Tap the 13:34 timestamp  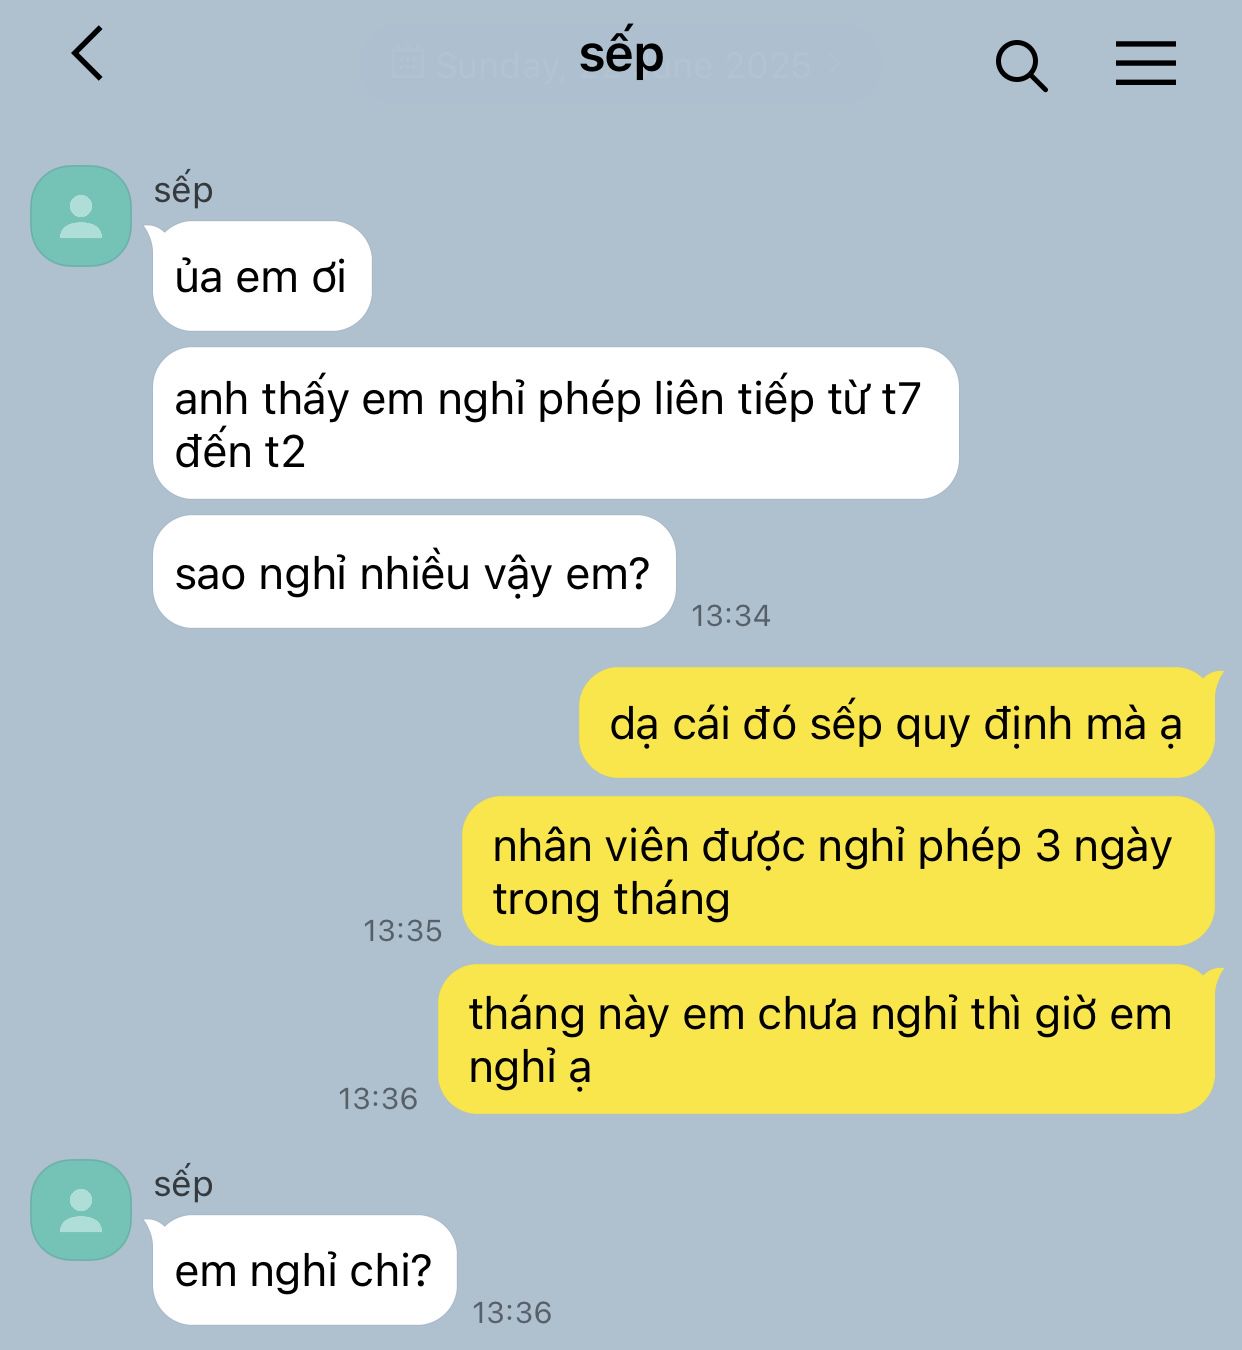731,615
